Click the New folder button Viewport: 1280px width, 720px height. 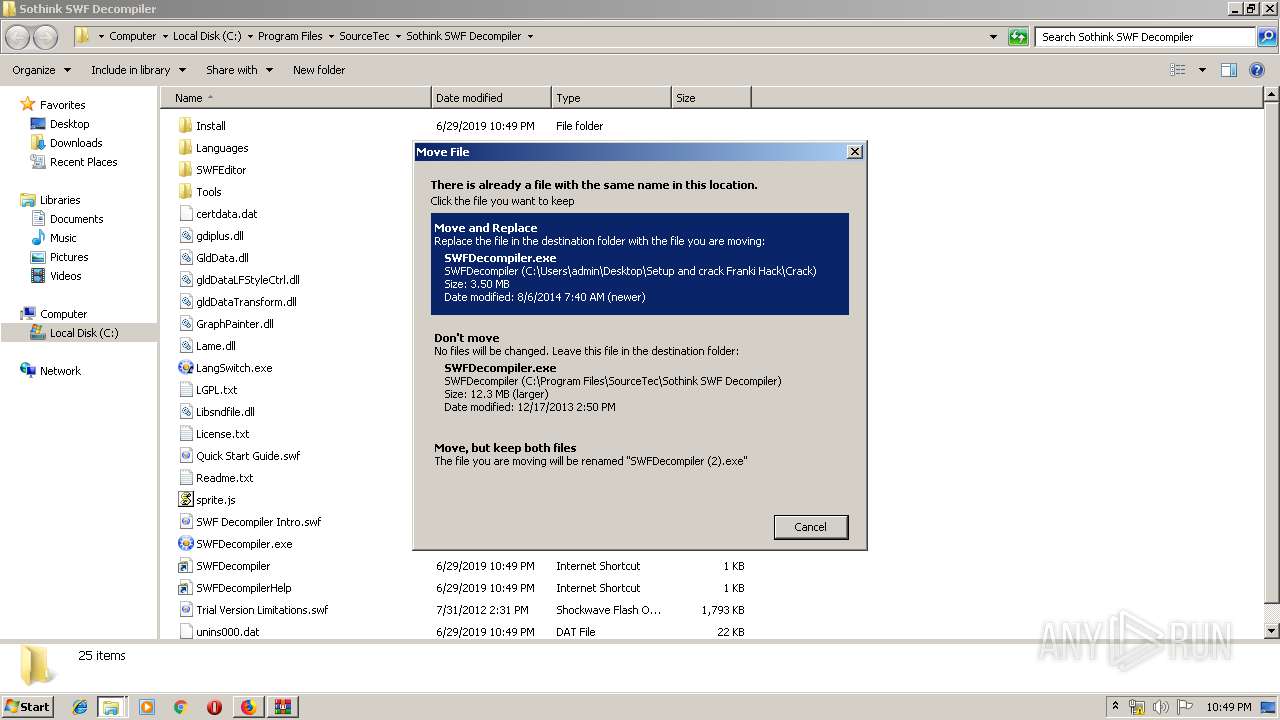tap(319, 70)
